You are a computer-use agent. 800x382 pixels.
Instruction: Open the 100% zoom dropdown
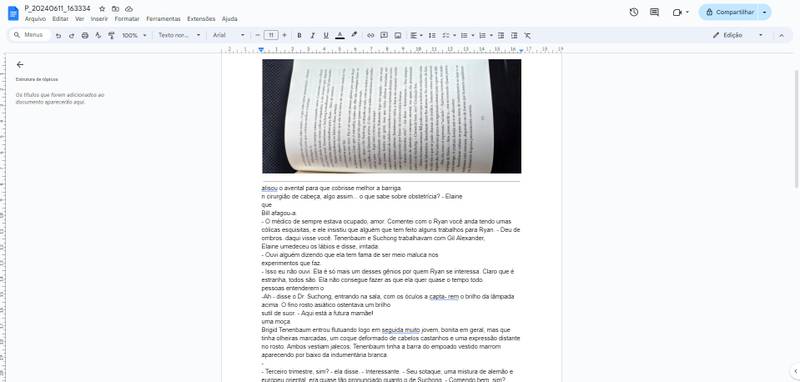click(134, 35)
